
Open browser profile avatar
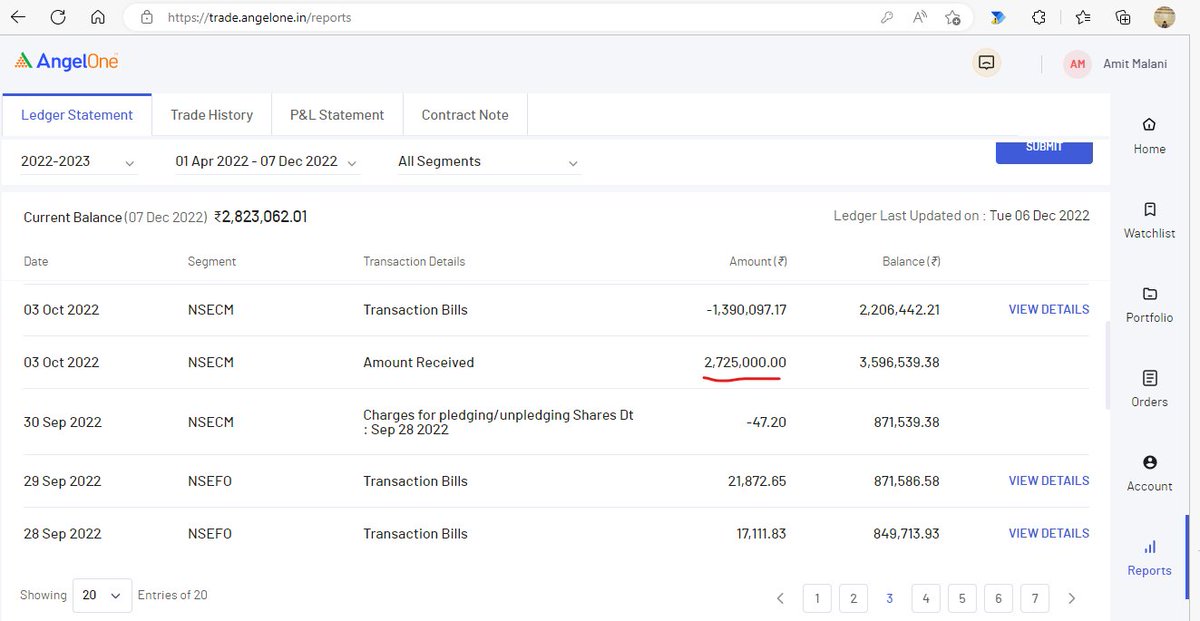1164,17
